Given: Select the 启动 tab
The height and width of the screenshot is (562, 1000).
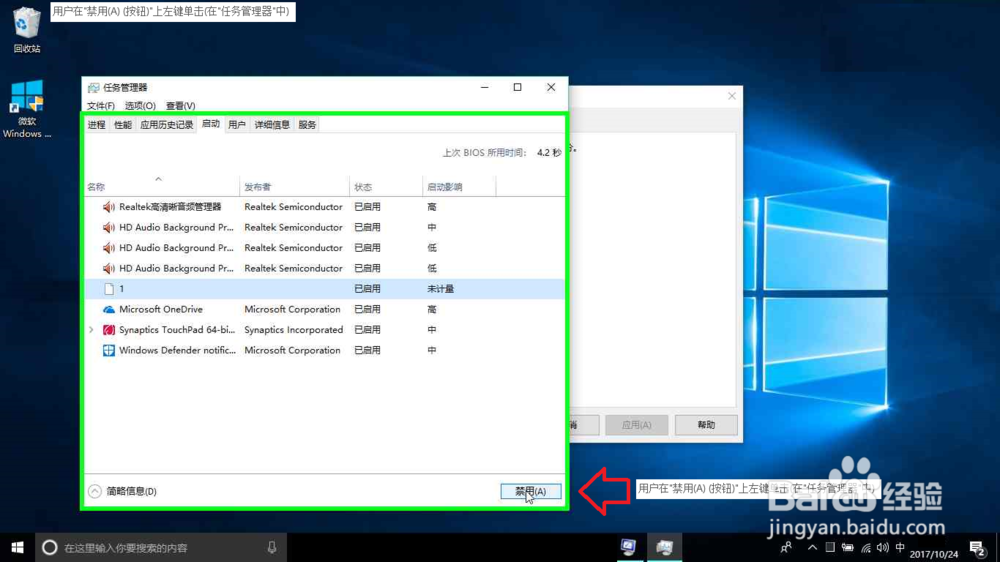Looking at the screenshot, I should [210, 124].
